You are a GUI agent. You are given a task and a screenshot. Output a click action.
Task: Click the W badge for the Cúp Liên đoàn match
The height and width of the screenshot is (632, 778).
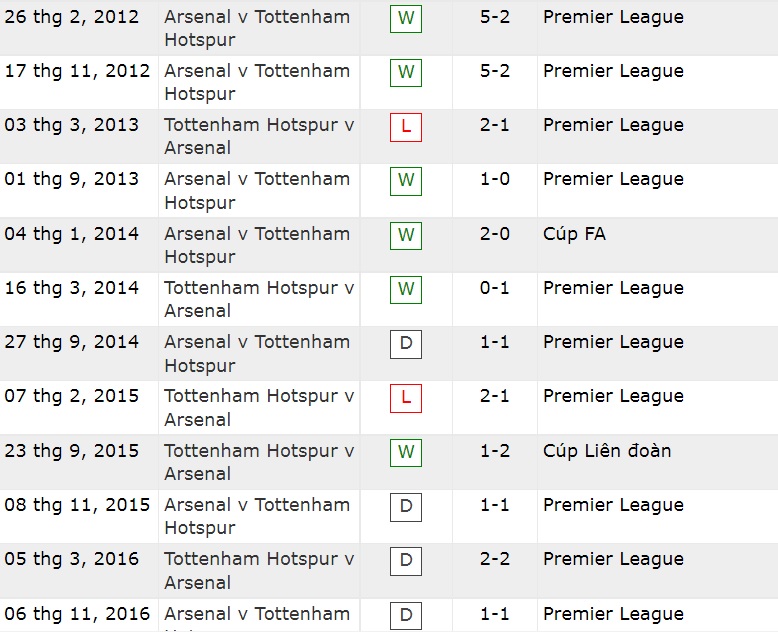pyautogui.click(x=405, y=451)
